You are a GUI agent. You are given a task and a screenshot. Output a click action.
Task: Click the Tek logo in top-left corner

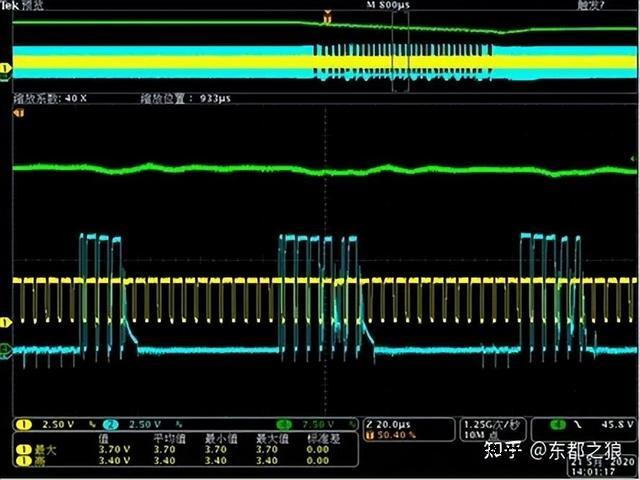(12, 6)
